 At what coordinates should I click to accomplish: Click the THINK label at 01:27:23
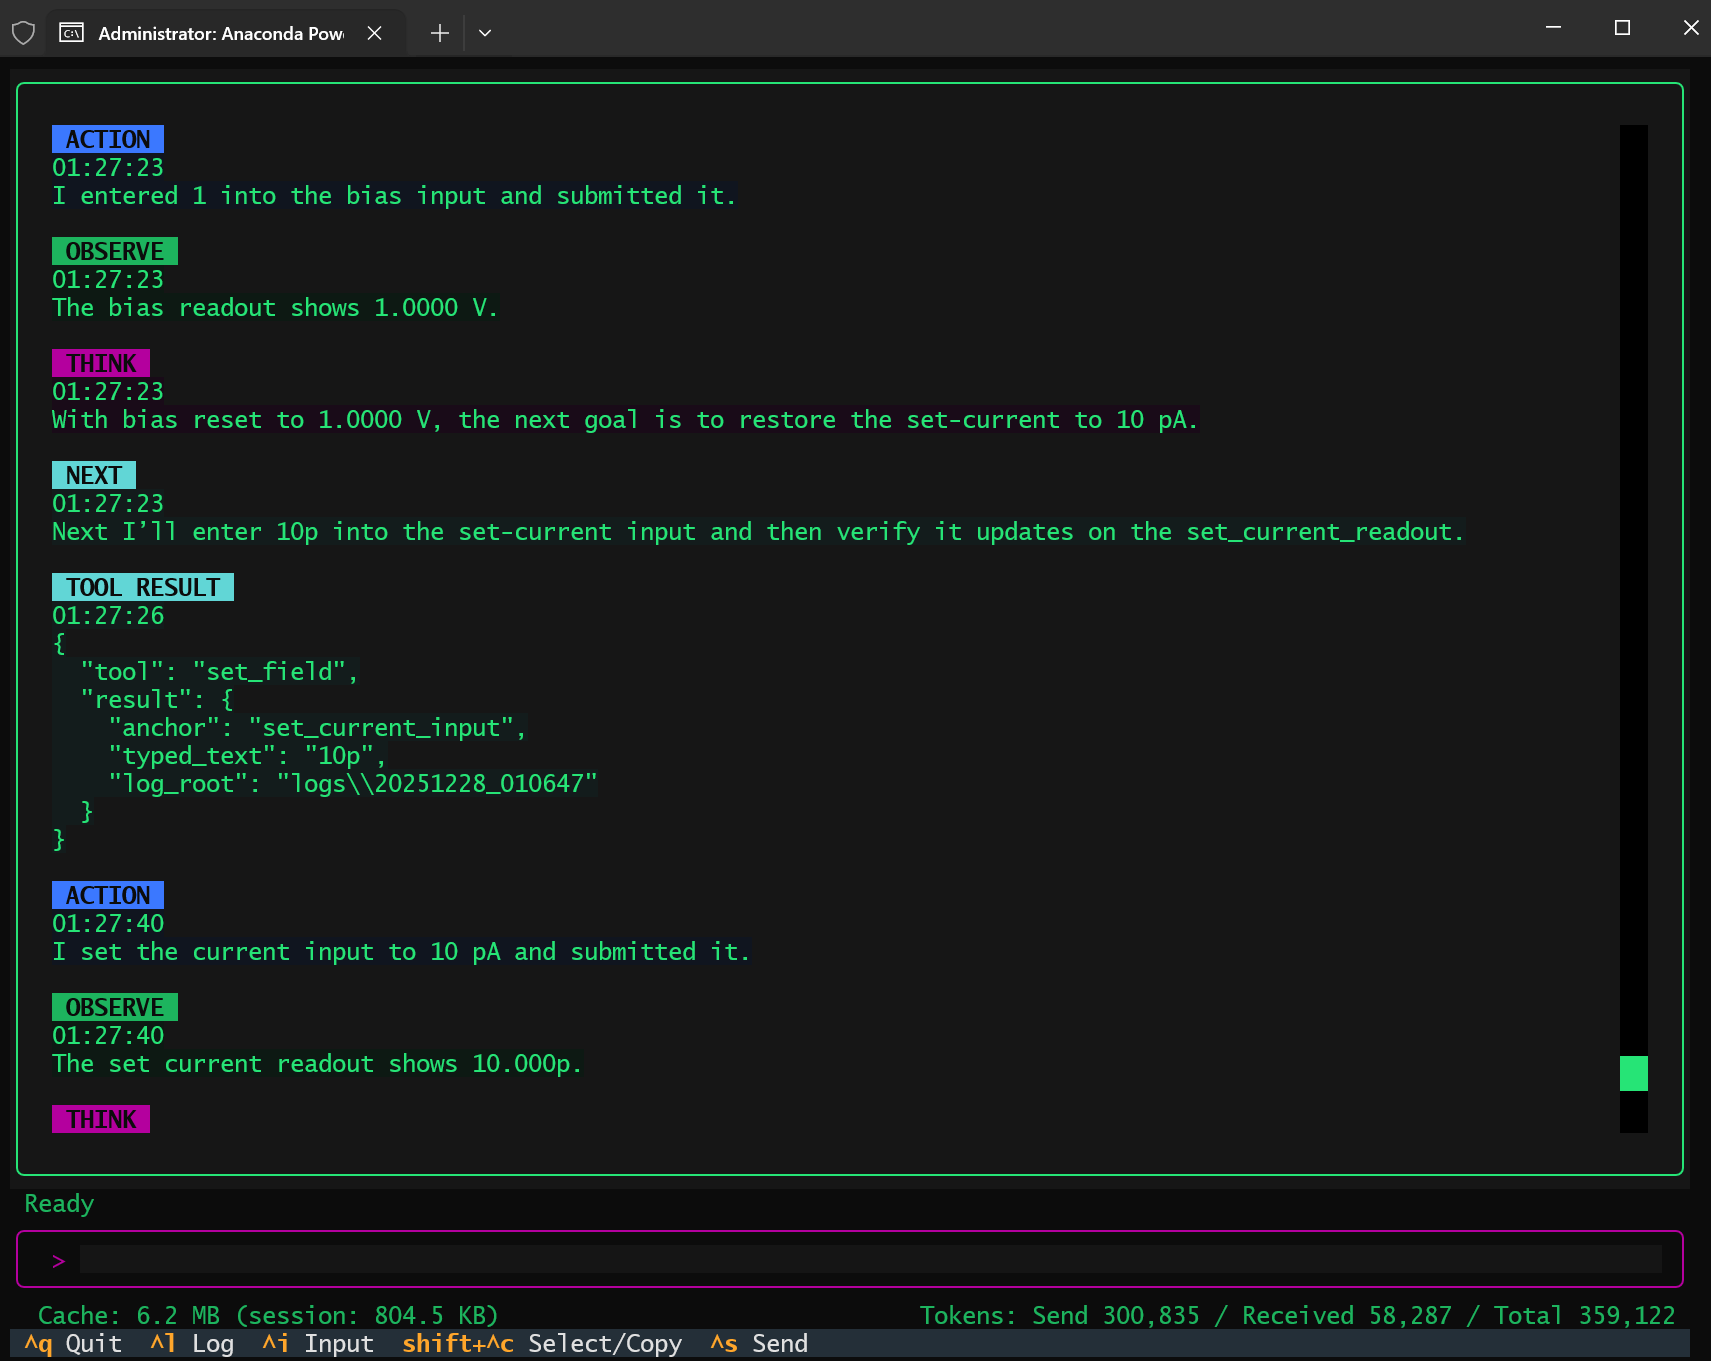click(x=101, y=363)
